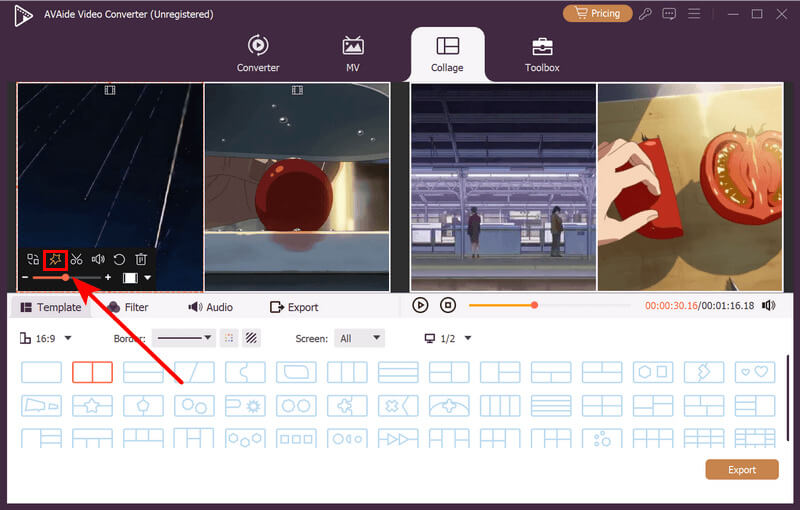Click the reset rotate arrow icon

(119, 260)
